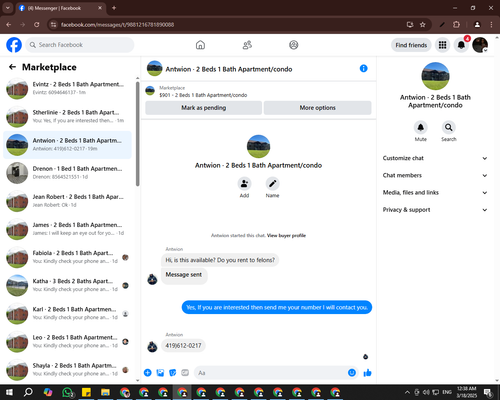
Task: Open Katha 3 Beds 2 Baths conversation
Action: pyautogui.click(x=67, y=285)
